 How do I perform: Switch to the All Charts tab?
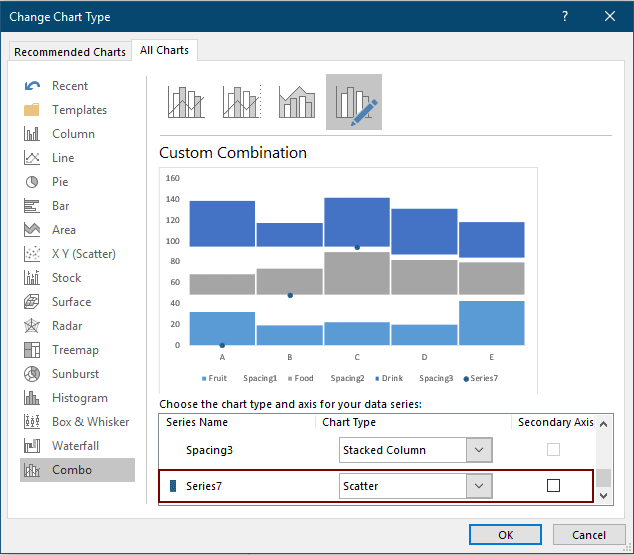pyautogui.click(x=164, y=50)
